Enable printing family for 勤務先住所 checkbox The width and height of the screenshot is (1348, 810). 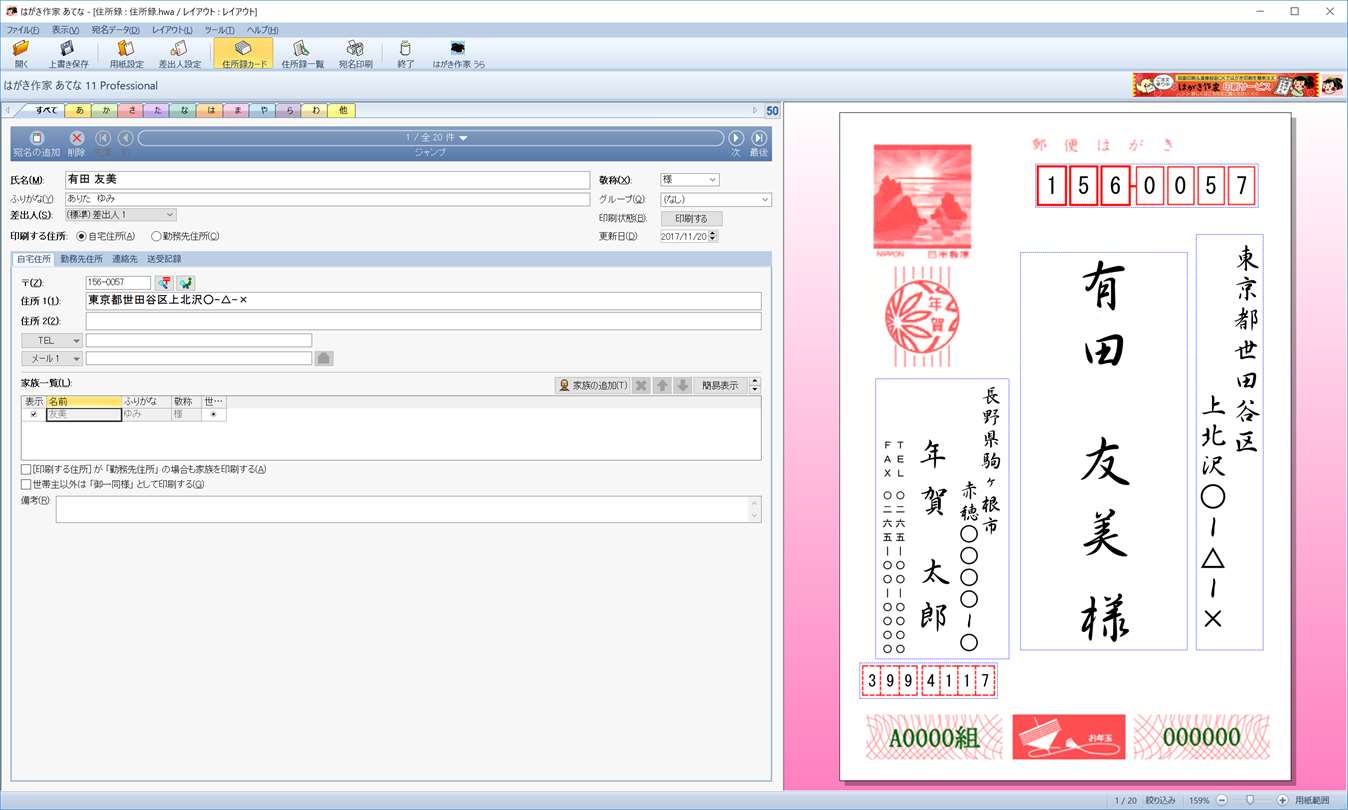[x=26, y=469]
